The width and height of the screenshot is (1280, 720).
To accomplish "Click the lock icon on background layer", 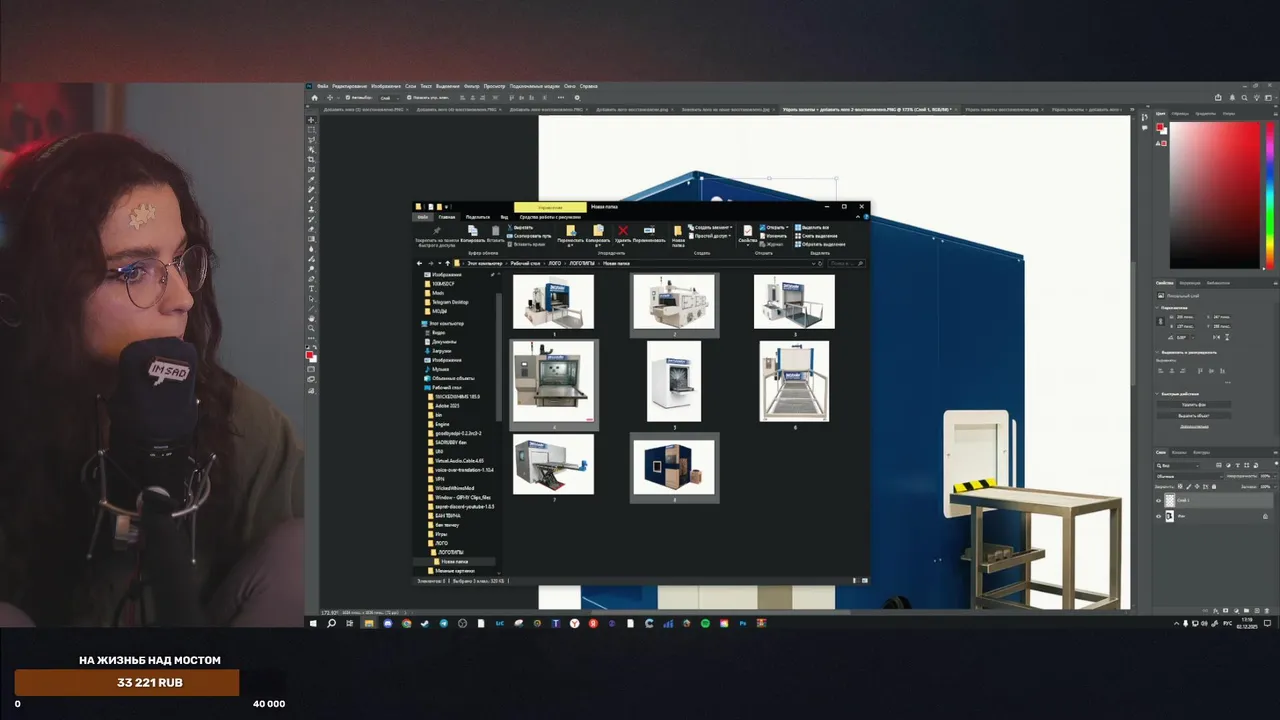I will tap(1265, 516).
